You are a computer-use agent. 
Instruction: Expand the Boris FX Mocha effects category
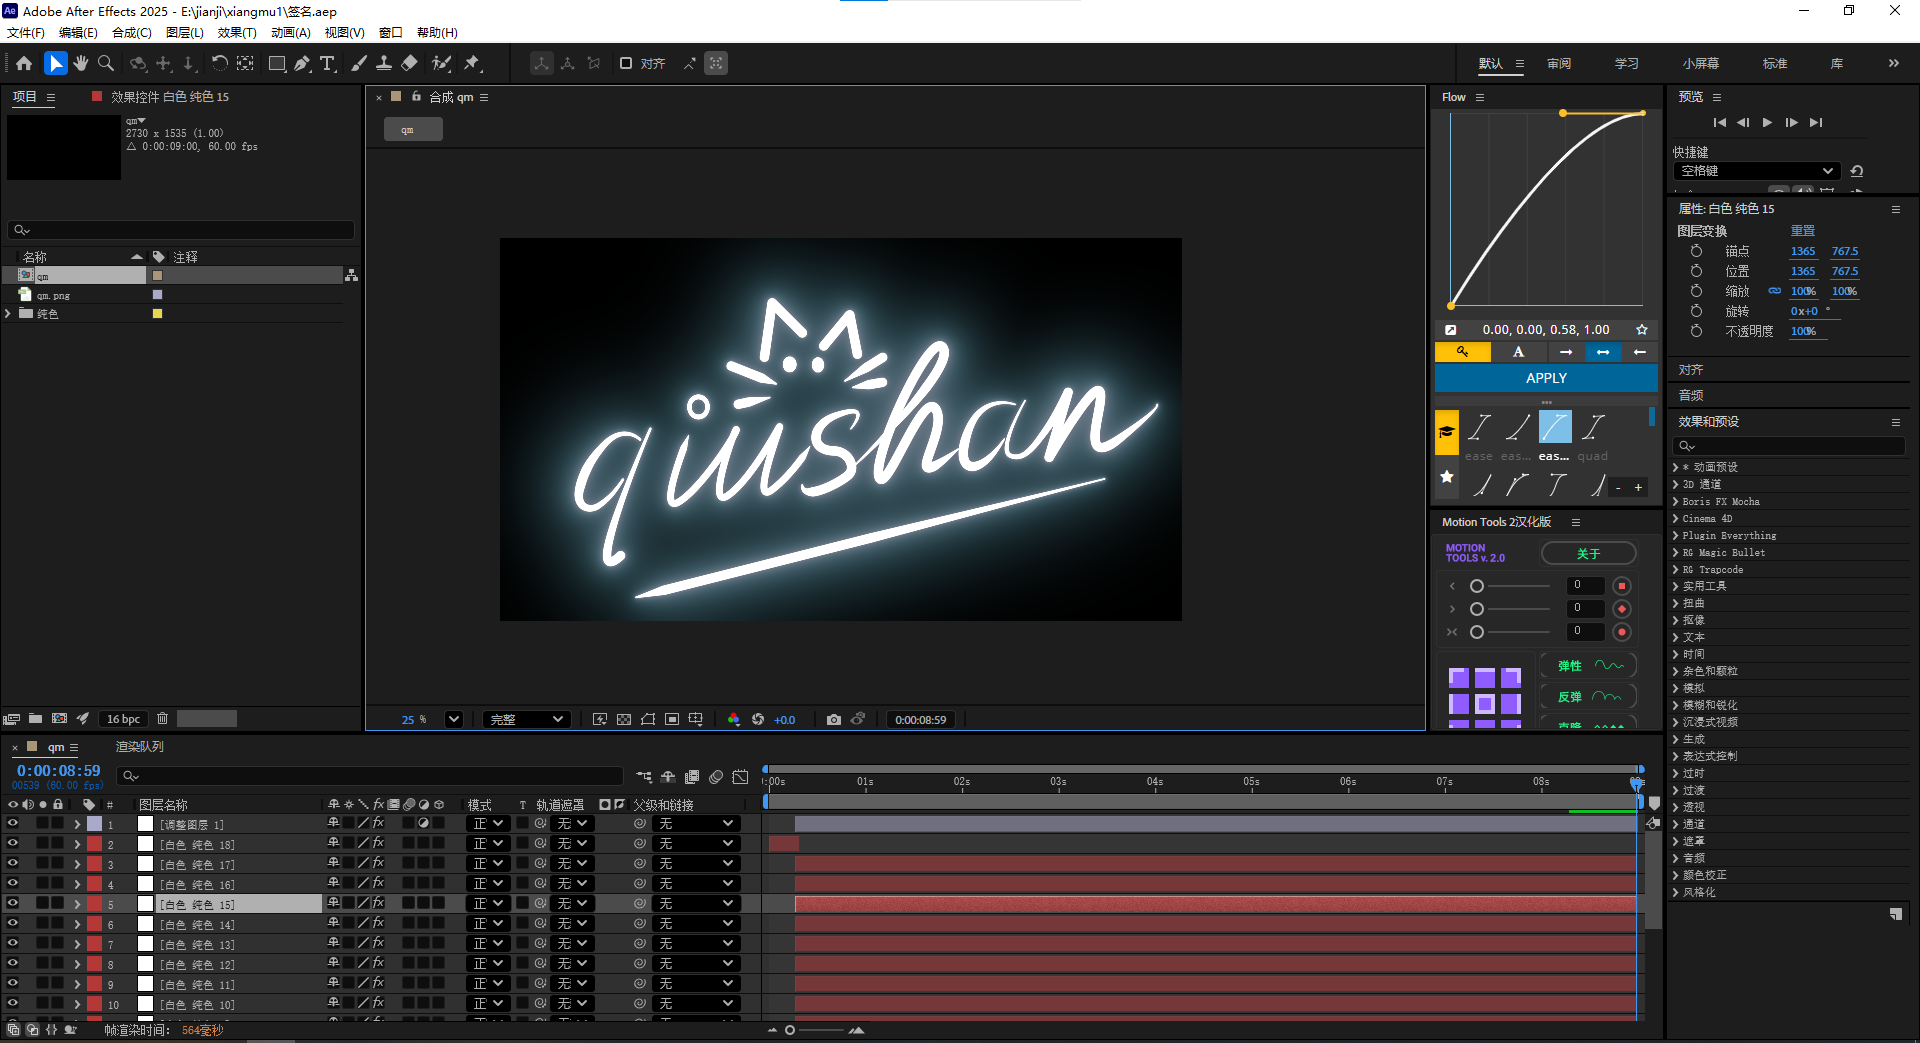[1676, 501]
